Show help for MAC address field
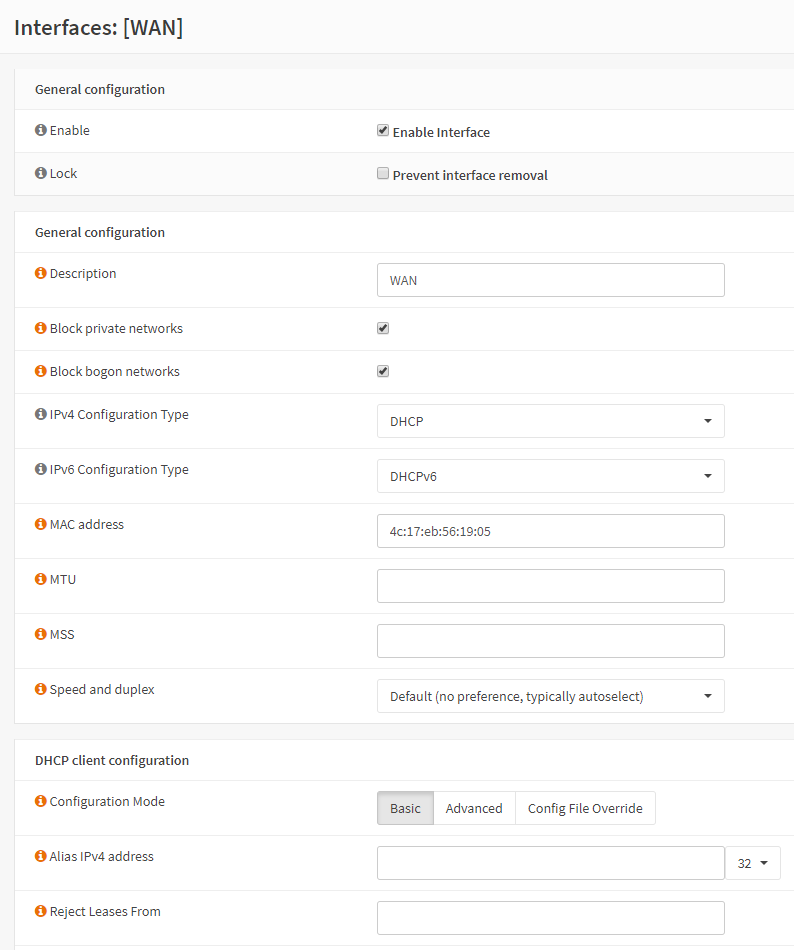The height and width of the screenshot is (950, 794). click(x=41, y=525)
